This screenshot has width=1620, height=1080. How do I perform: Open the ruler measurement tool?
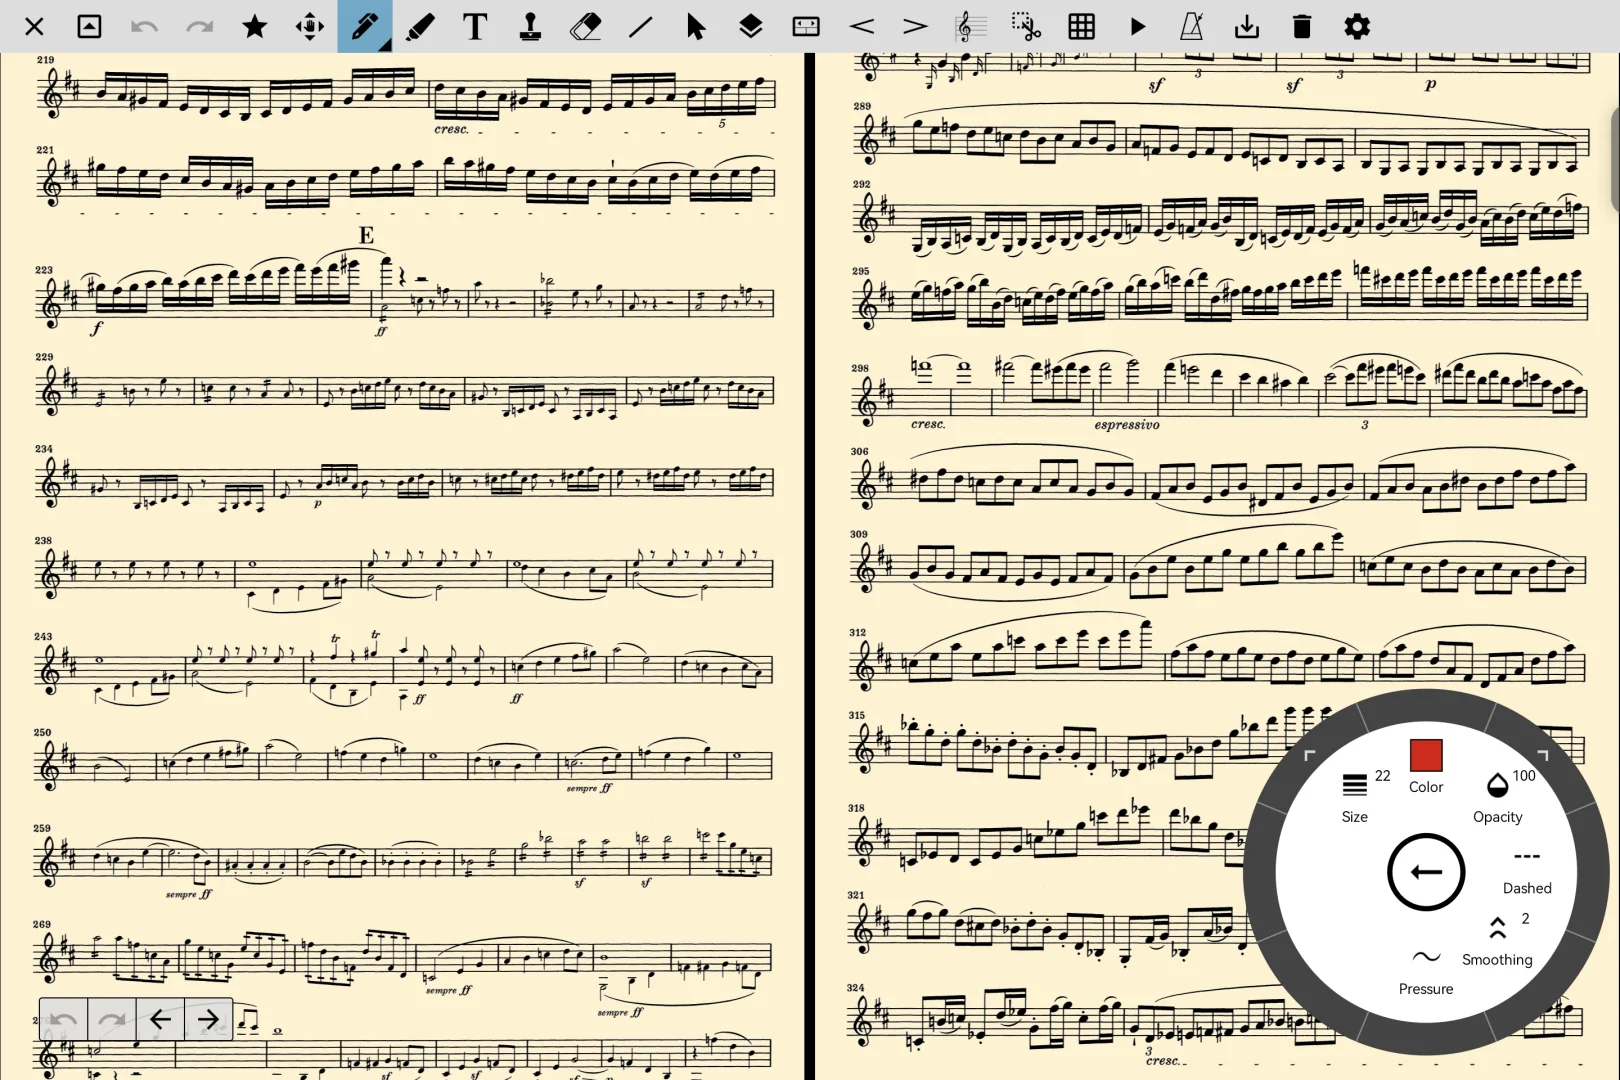click(806, 27)
